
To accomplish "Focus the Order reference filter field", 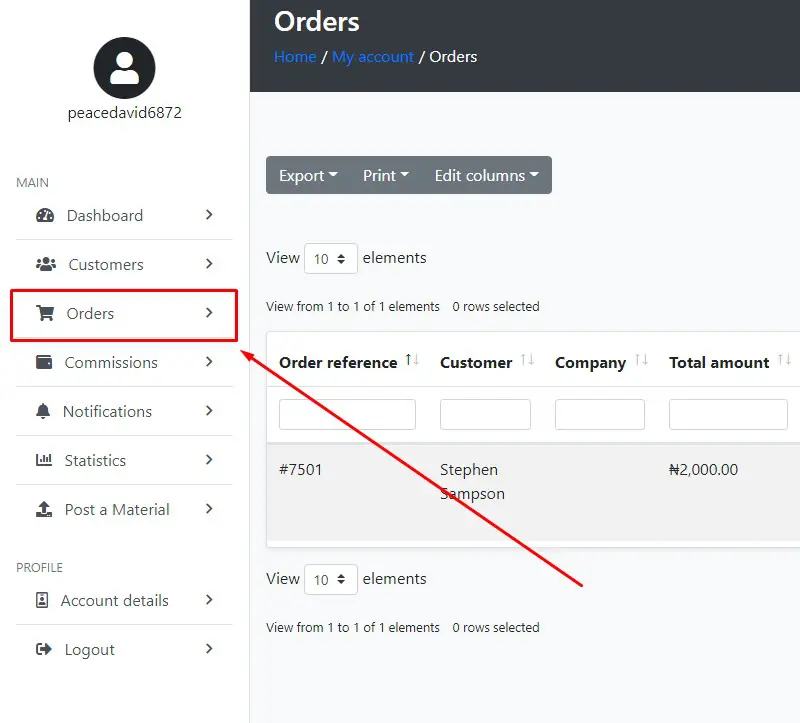I will coord(347,414).
